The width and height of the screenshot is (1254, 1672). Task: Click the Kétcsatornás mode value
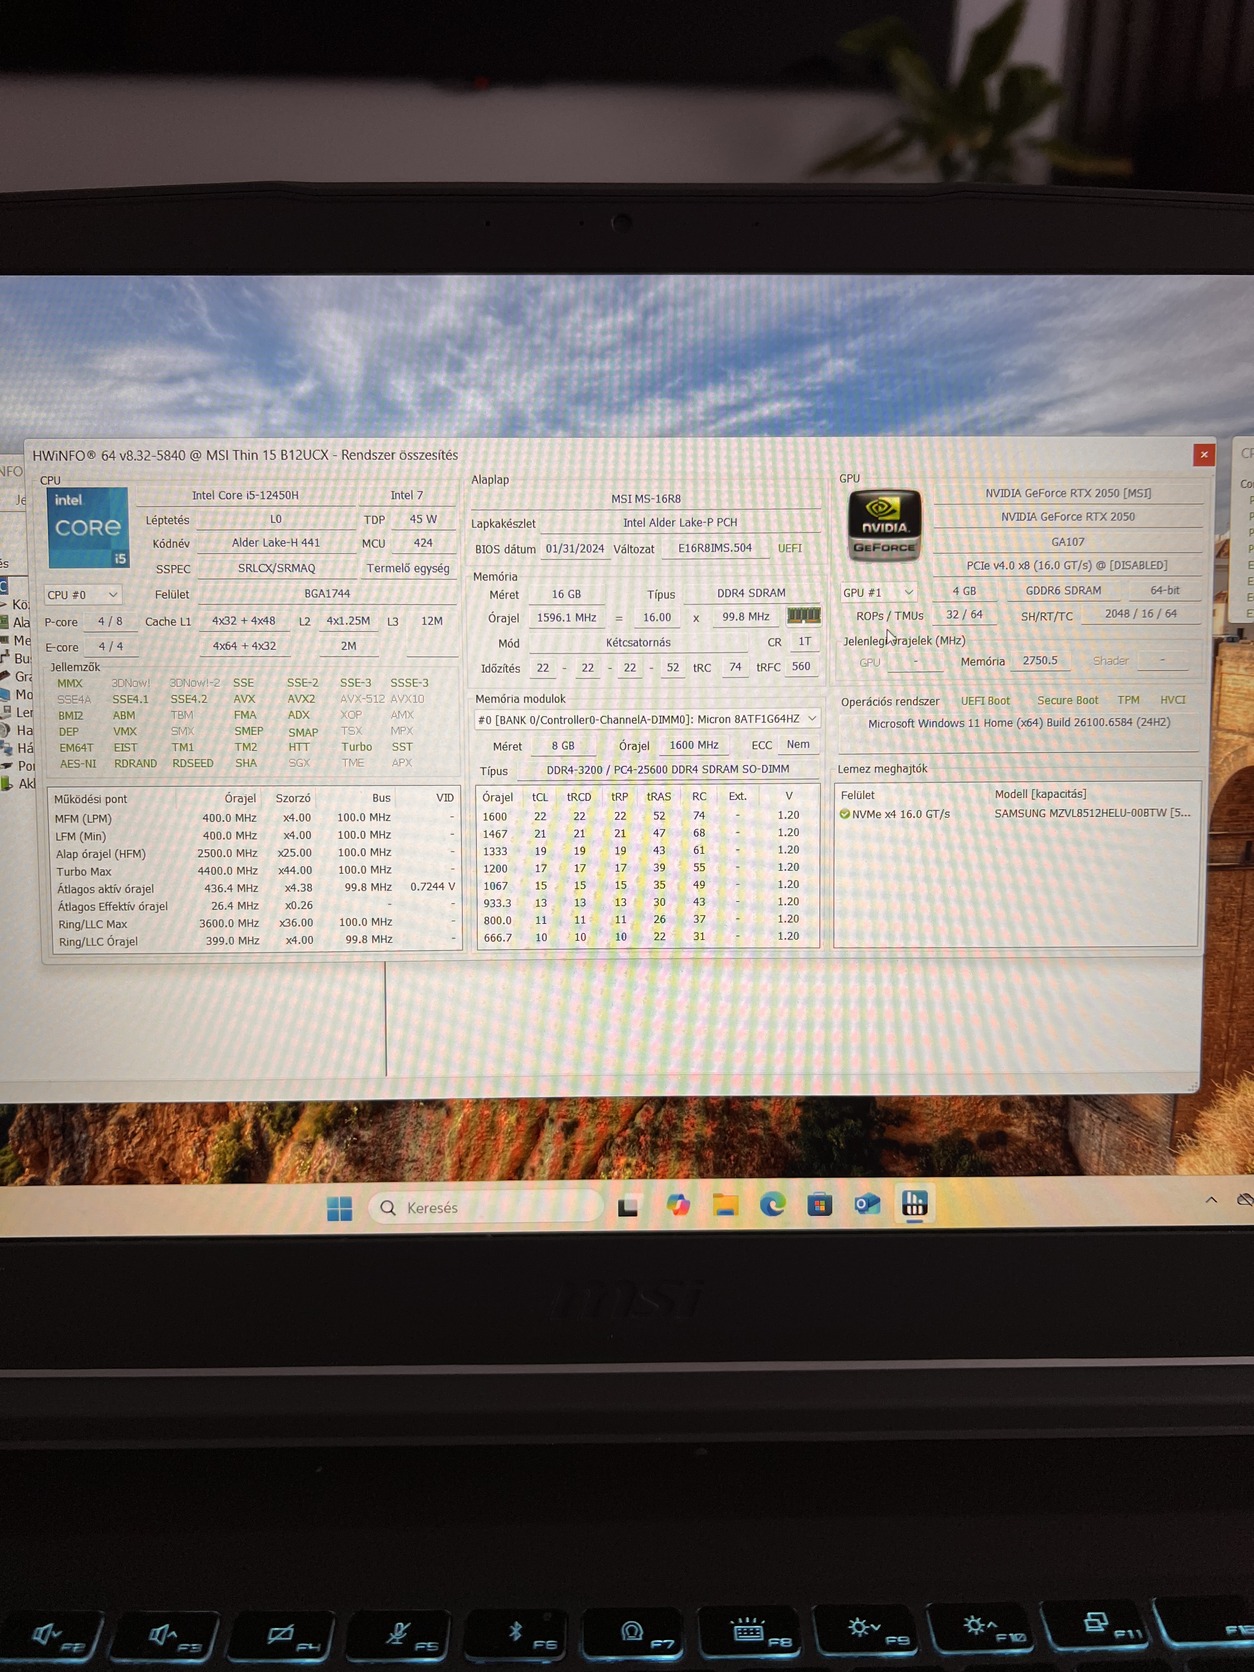click(638, 642)
